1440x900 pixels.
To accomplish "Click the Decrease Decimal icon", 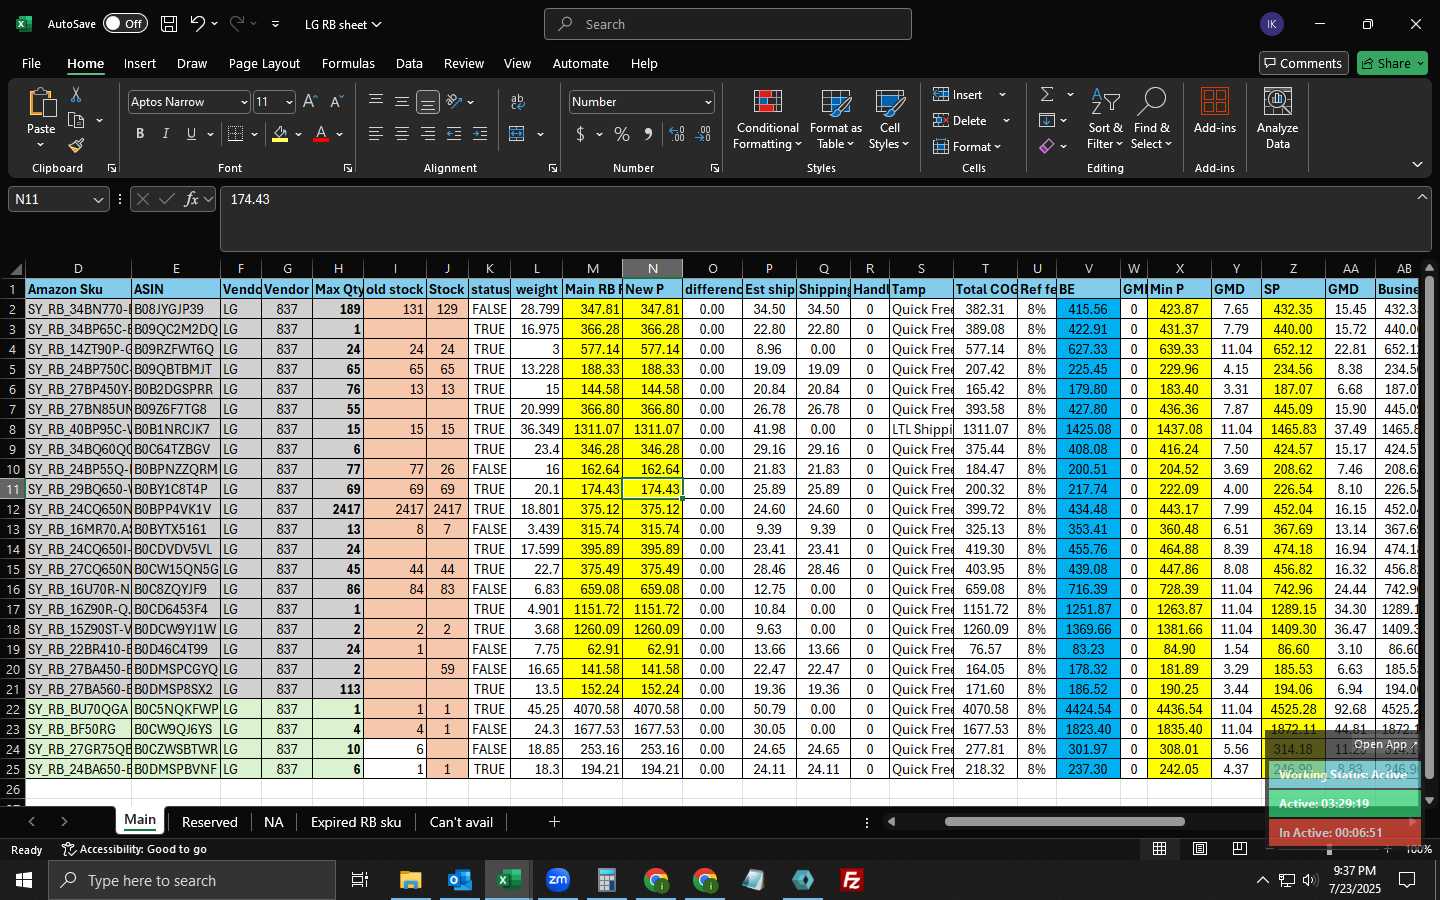I will click(703, 134).
